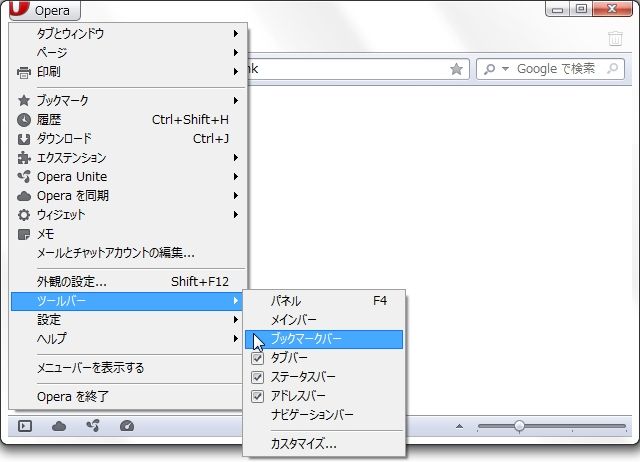Toggle the panel icon in status bar

click(x=25, y=426)
